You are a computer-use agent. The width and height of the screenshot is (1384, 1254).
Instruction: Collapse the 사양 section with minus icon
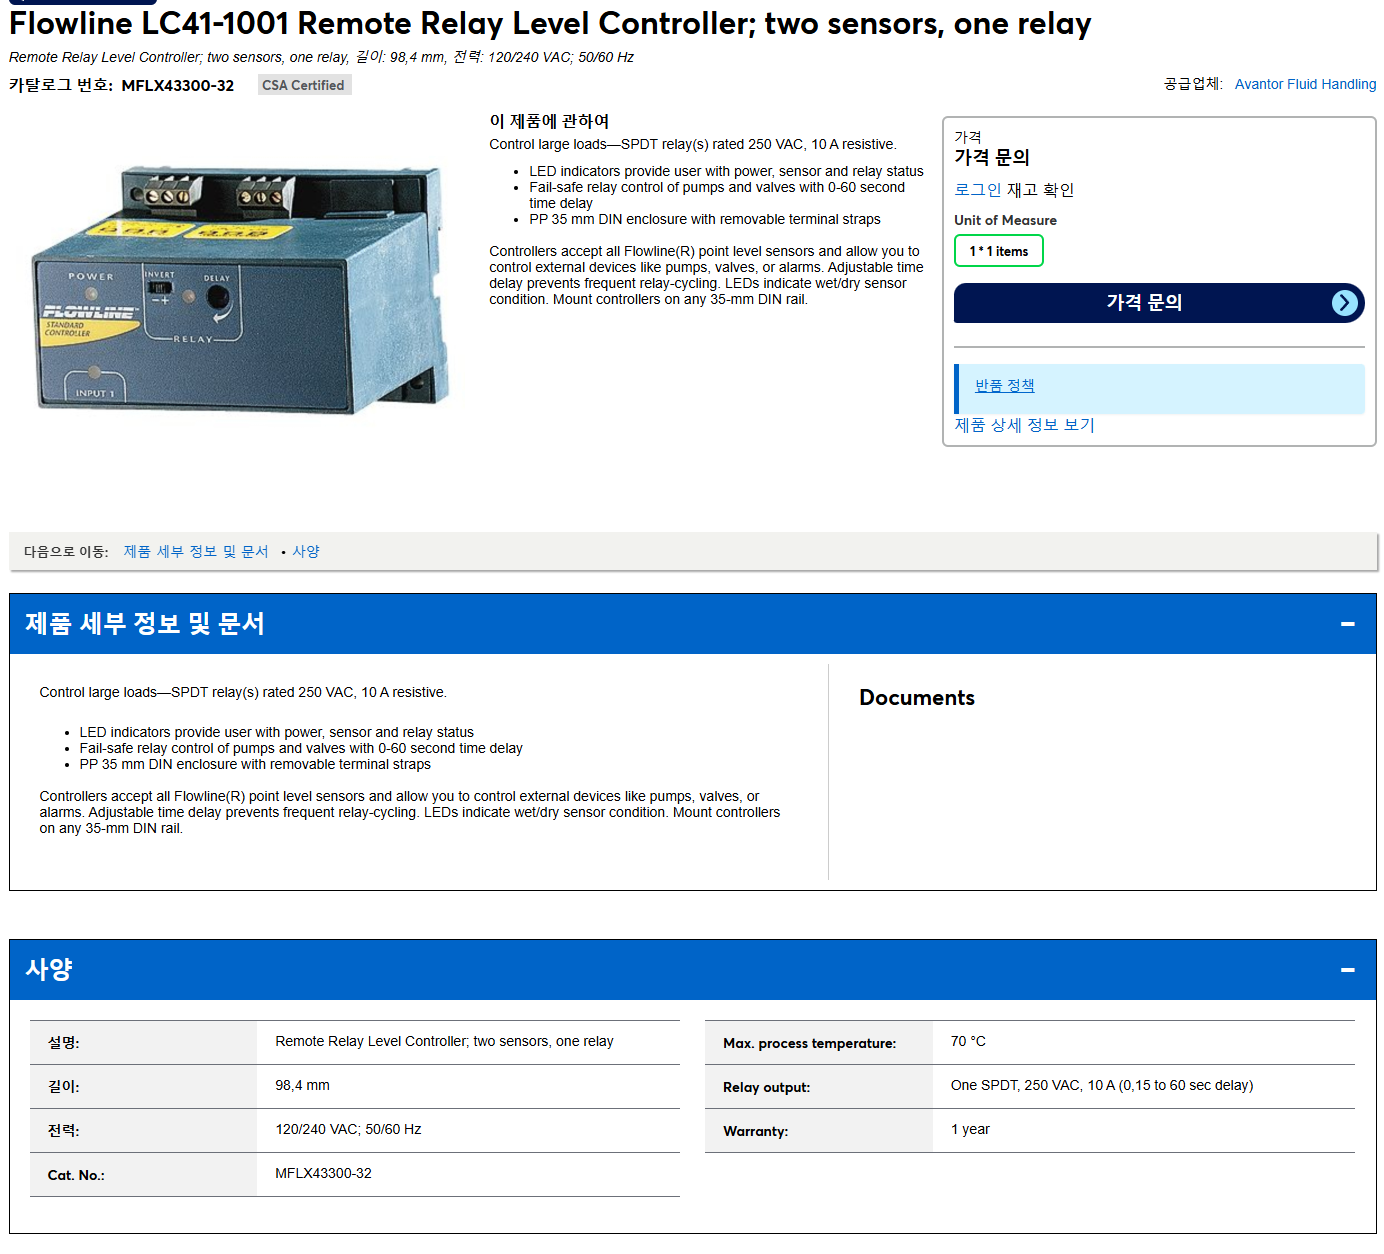1347,970
